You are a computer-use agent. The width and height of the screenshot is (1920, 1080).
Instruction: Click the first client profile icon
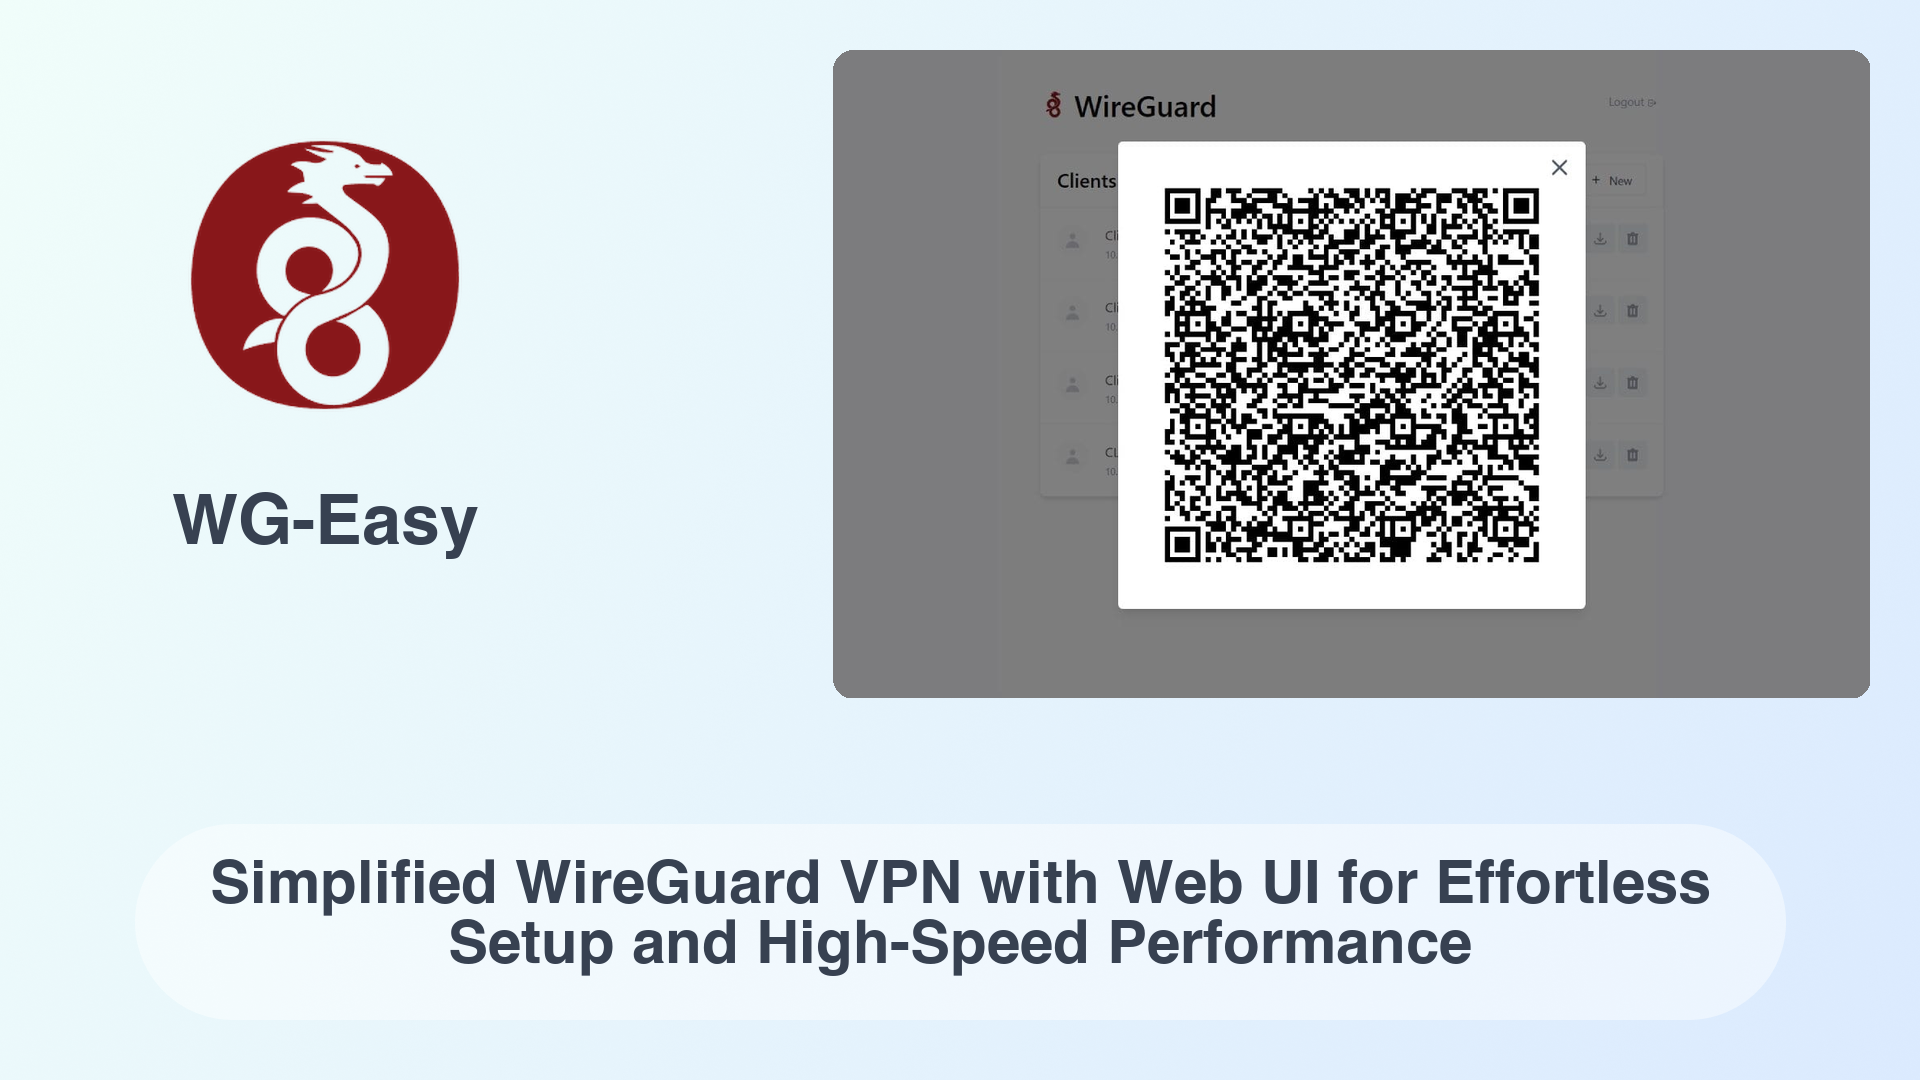(x=1073, y=240)
